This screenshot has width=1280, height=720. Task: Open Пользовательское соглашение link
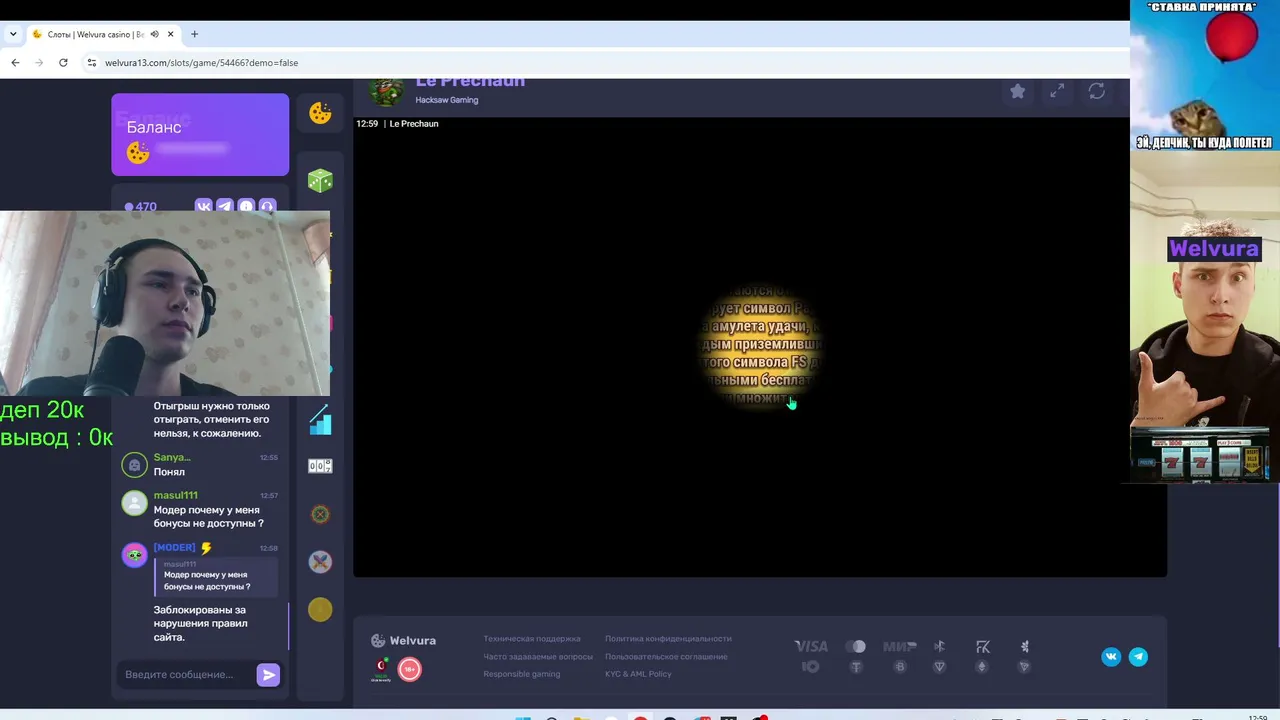(x=666, y=657)
